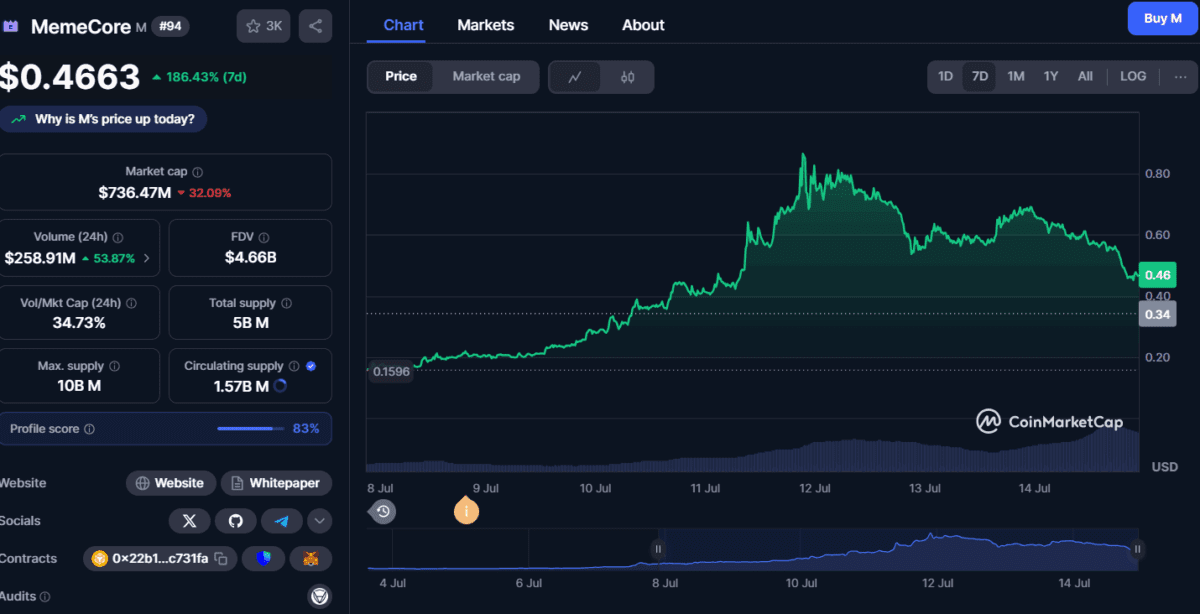Viewport: 1200px width, 614px height.
Task: Select the candlestick chart type icon
Action: coord(628,77)
